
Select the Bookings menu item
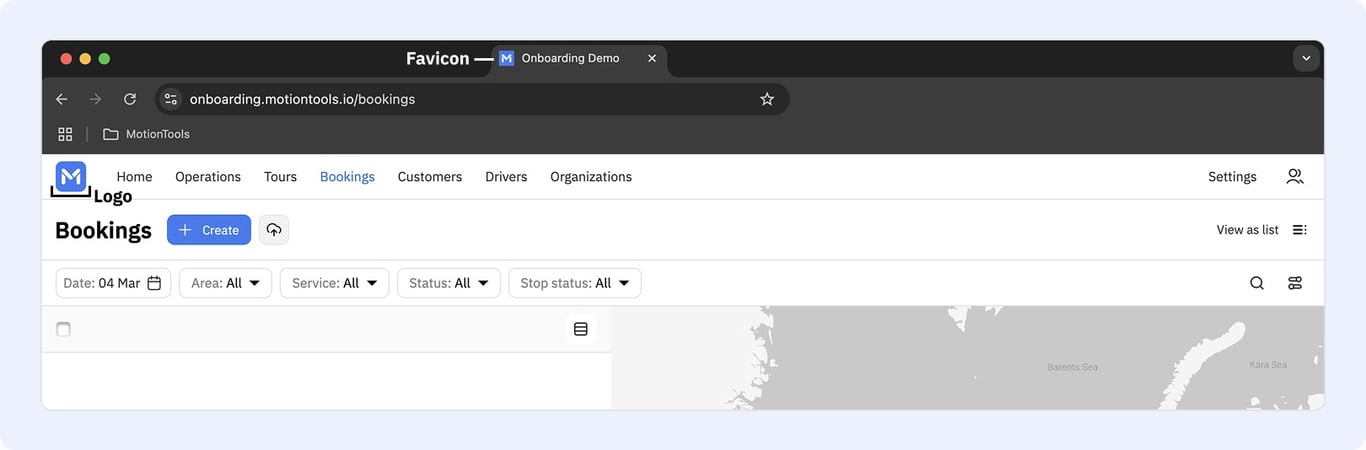(x=347, y=177)
